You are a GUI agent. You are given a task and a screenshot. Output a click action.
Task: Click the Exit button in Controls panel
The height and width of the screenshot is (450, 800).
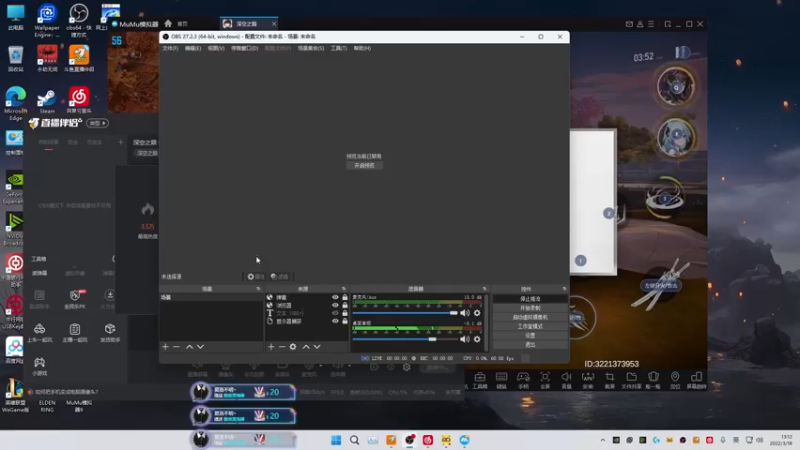point(530,344)
